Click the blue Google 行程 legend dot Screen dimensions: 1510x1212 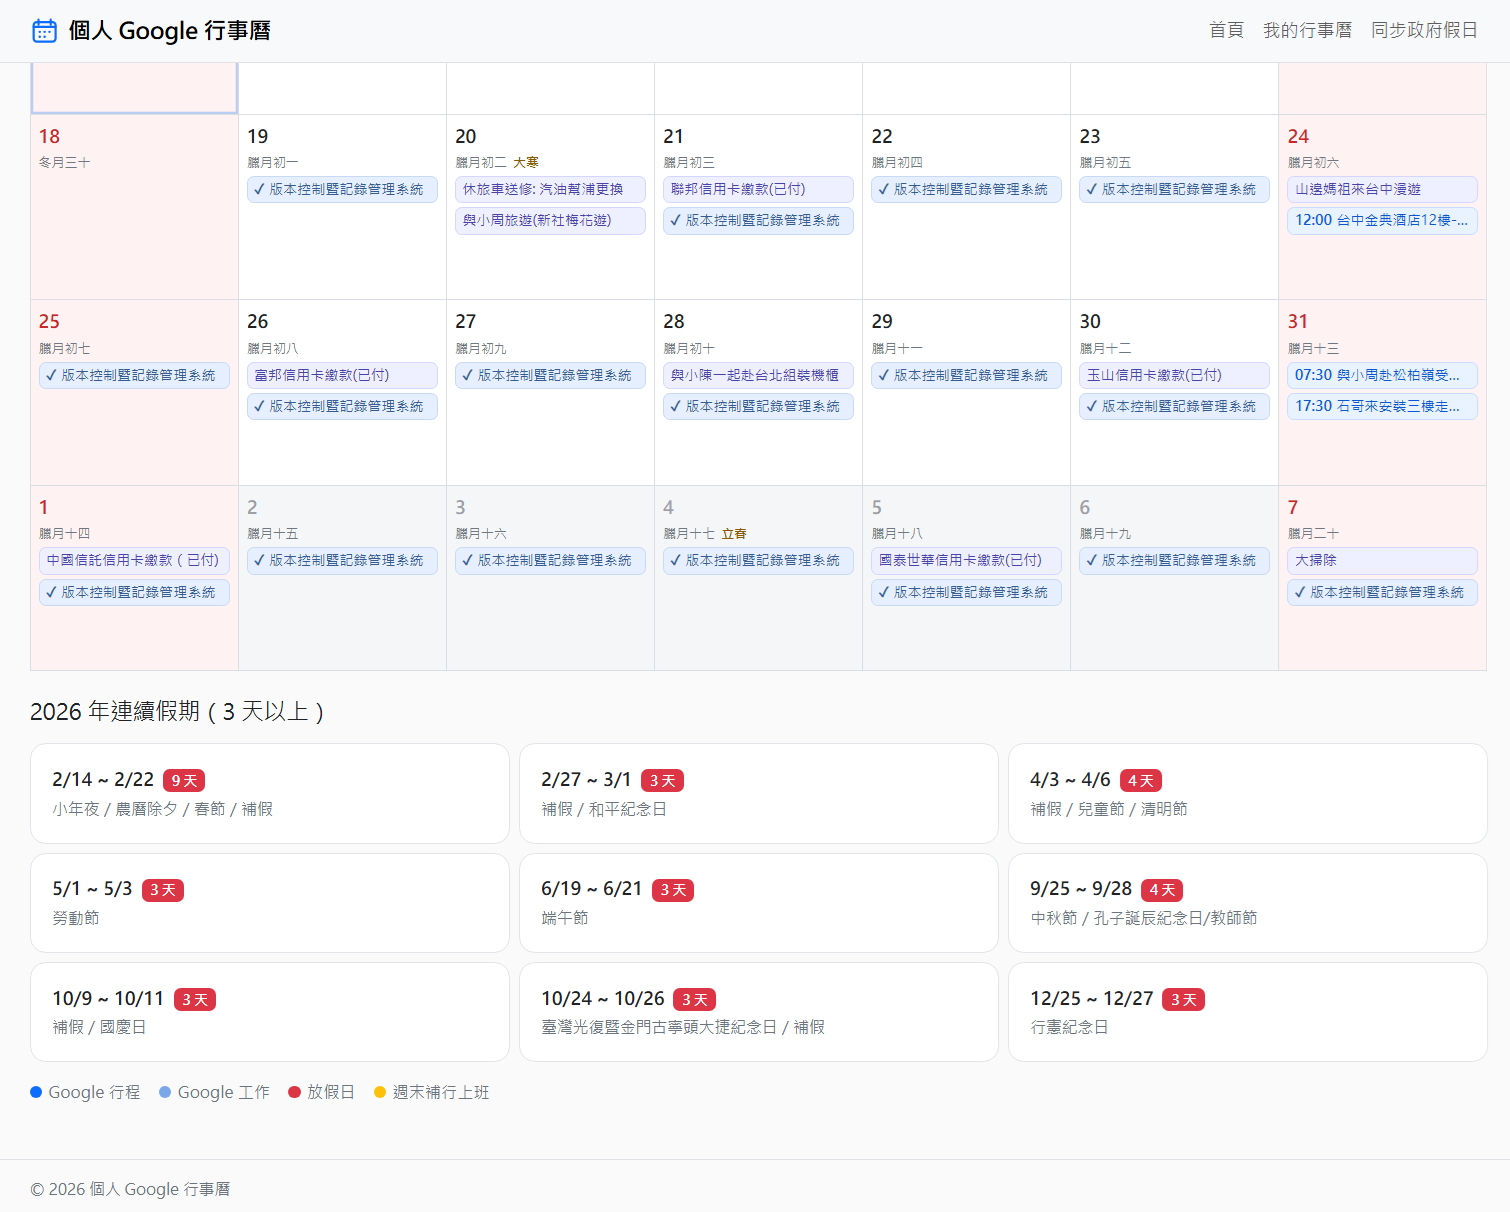(36, 1092)
